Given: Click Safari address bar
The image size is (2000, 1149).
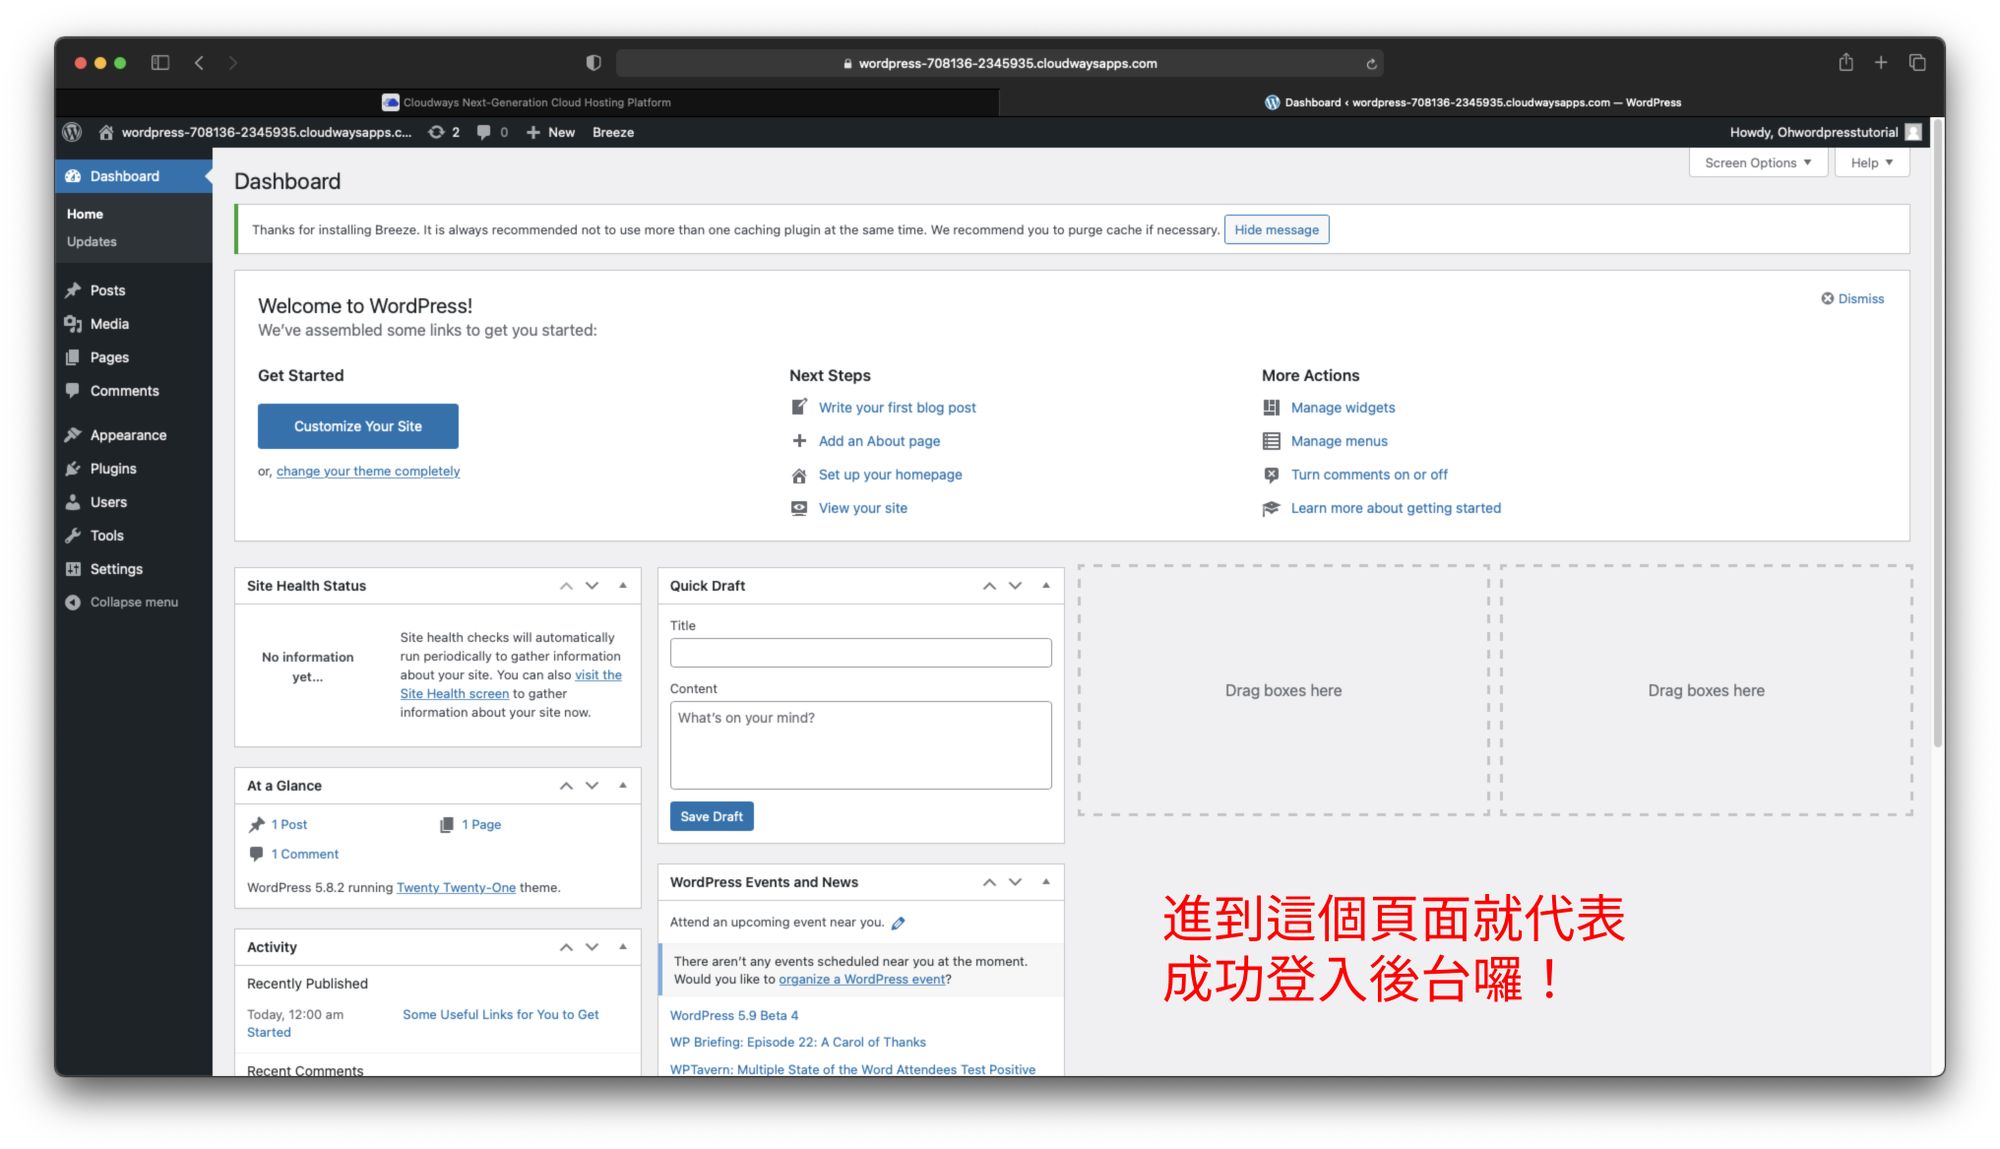Looking at the screenshot, I should click(1000, 63).
